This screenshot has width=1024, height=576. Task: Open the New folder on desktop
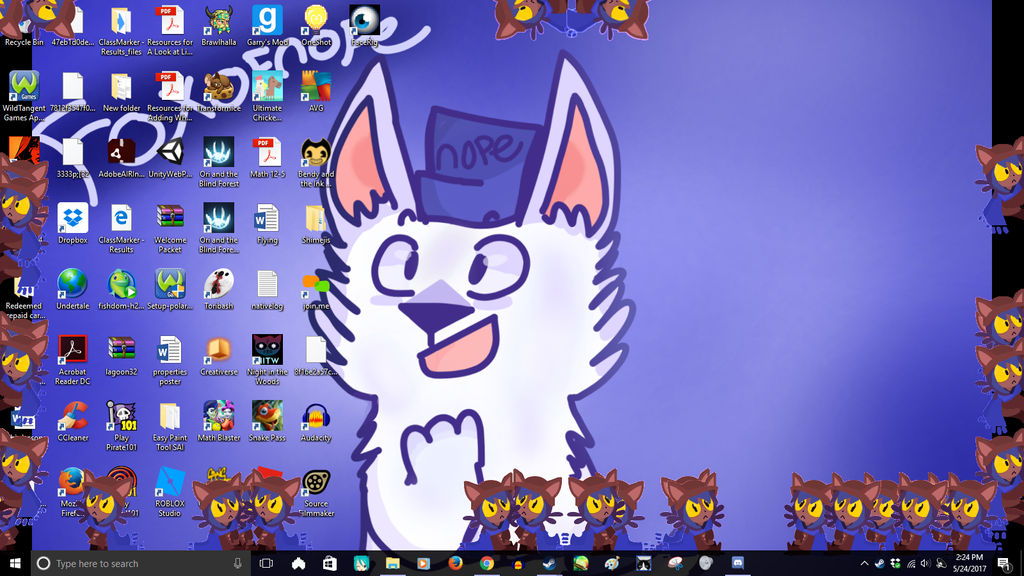coord(121,92)
